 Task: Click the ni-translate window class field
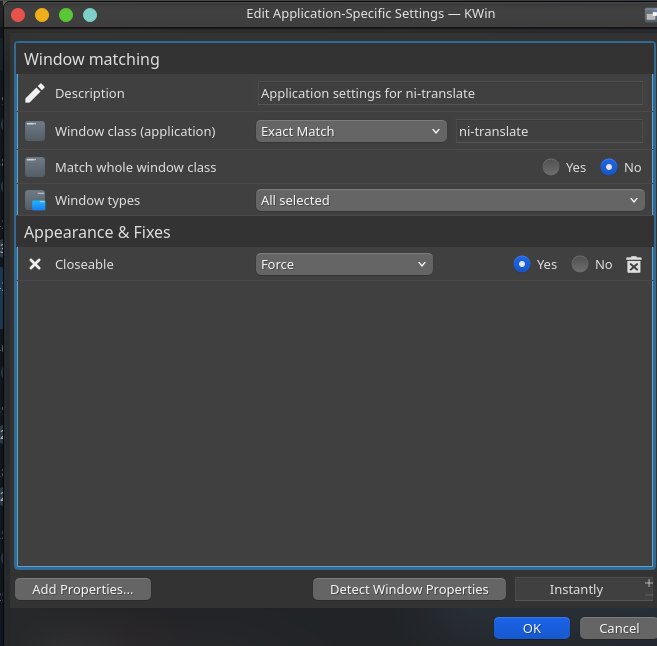point(549,131)
